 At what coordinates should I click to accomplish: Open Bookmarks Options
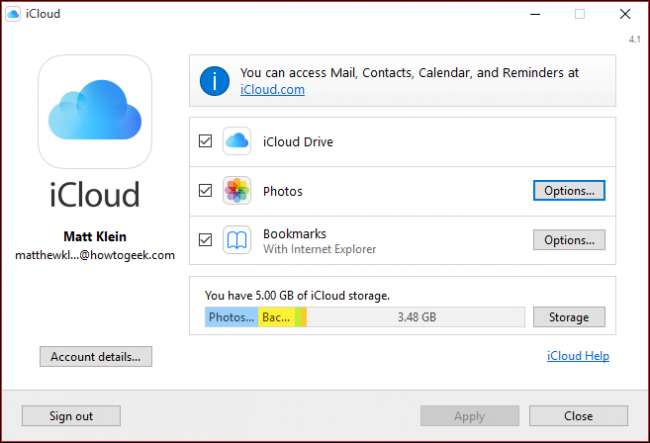(x=569, y=240)
